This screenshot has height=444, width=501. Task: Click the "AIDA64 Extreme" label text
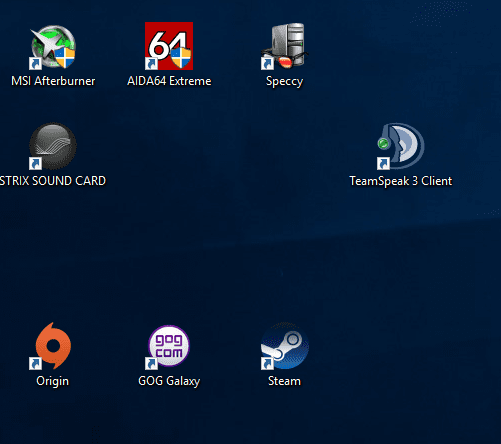tap(169, 81)
